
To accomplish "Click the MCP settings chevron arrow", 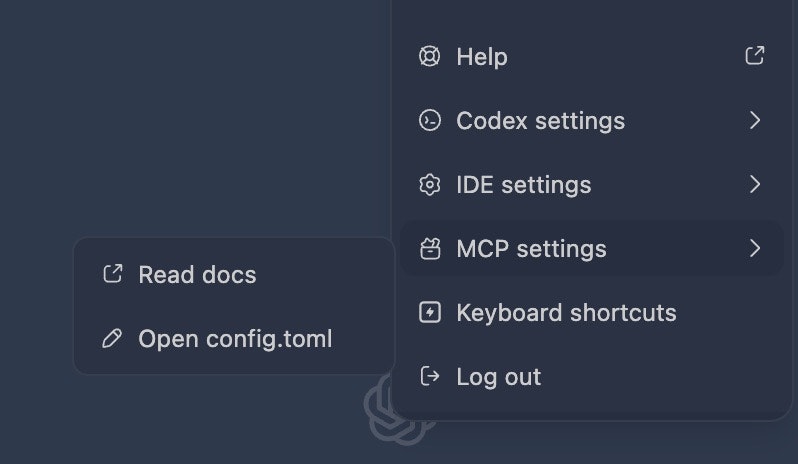I will [755, 249].
